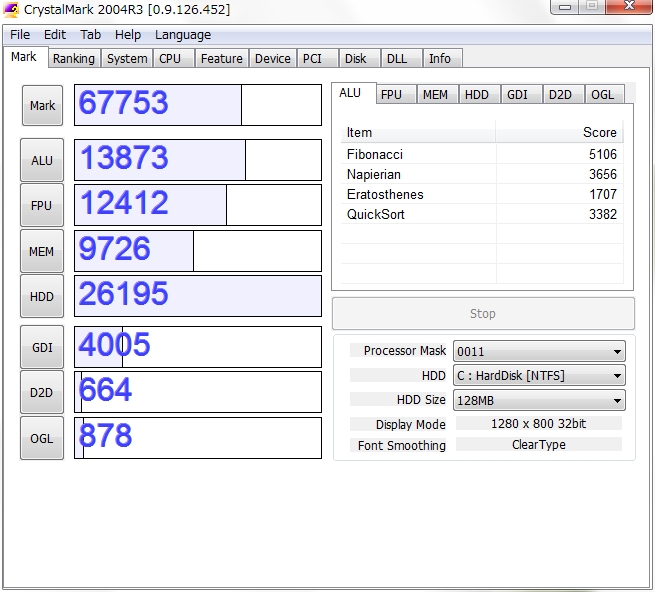
Task: Click the HDD score bar 26195
Action: click(x=198, y=296)
